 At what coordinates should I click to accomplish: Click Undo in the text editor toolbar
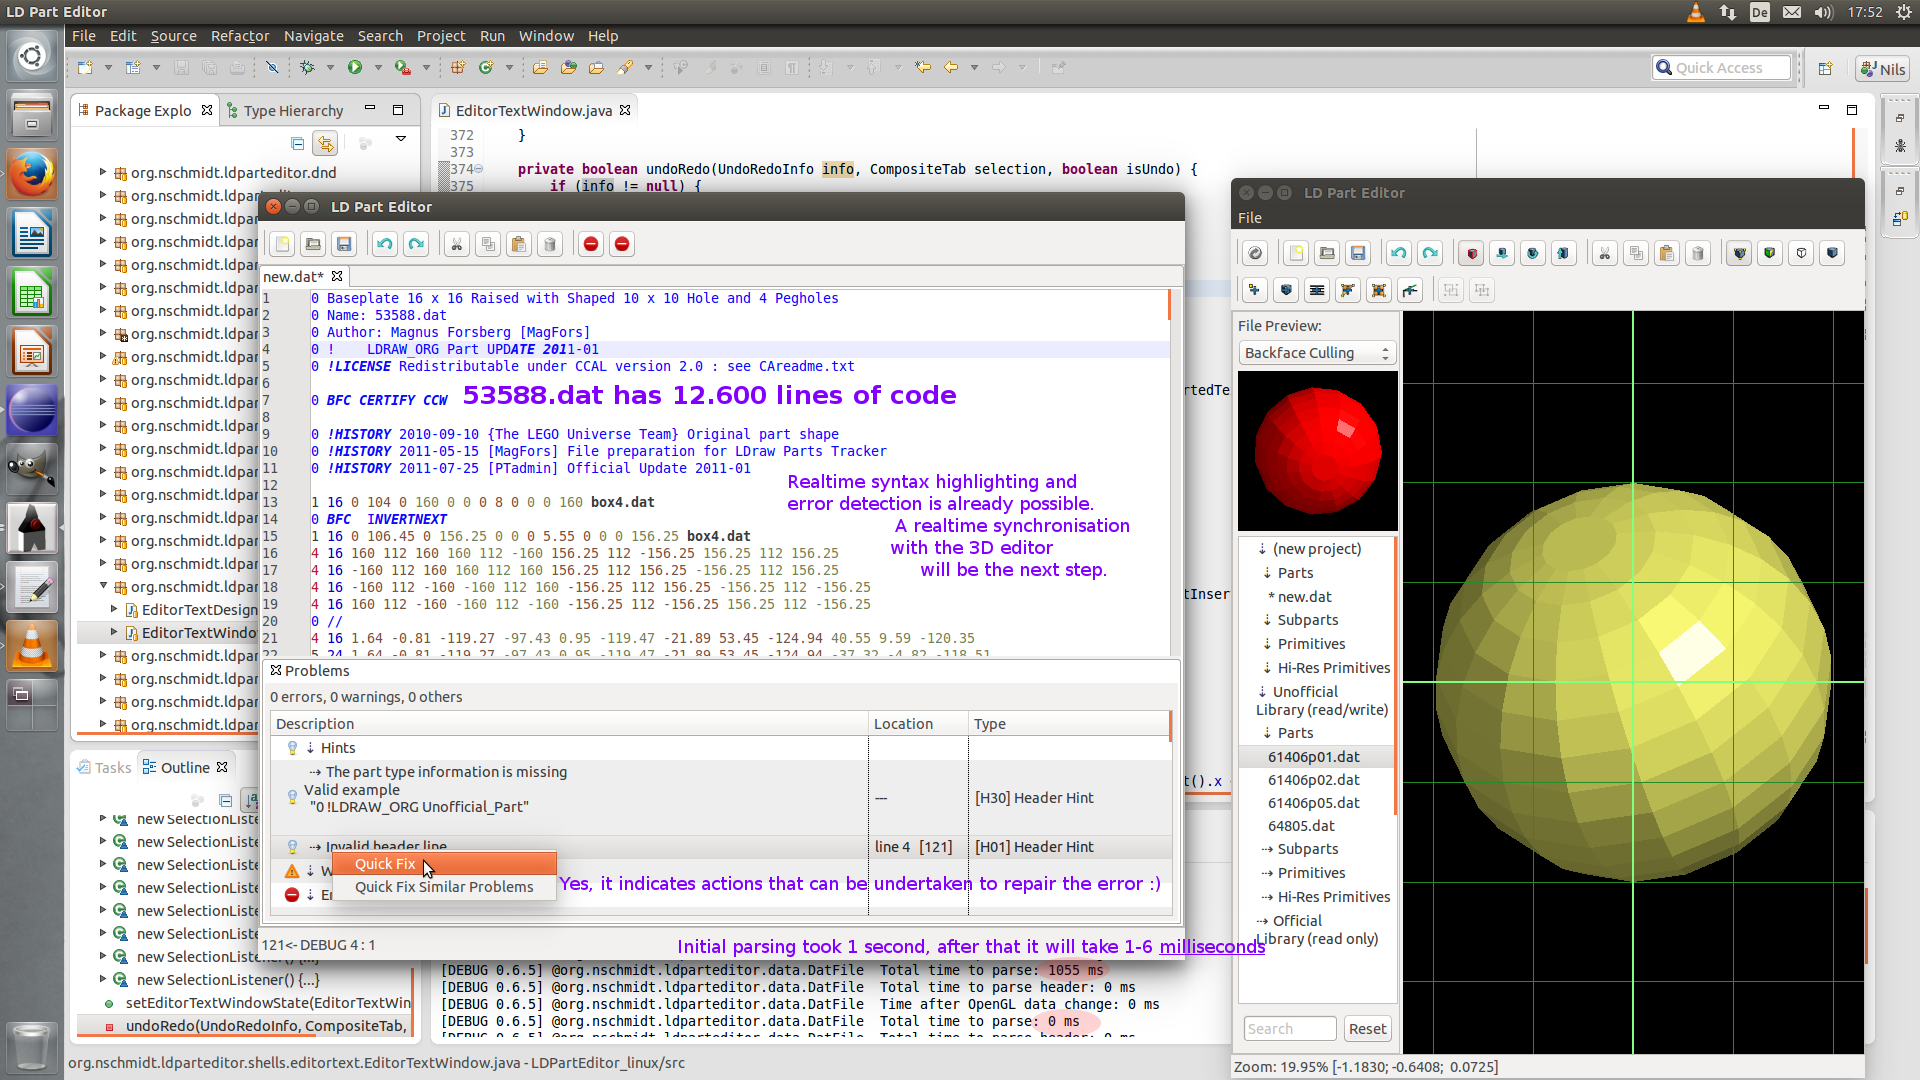click(385, 245)
